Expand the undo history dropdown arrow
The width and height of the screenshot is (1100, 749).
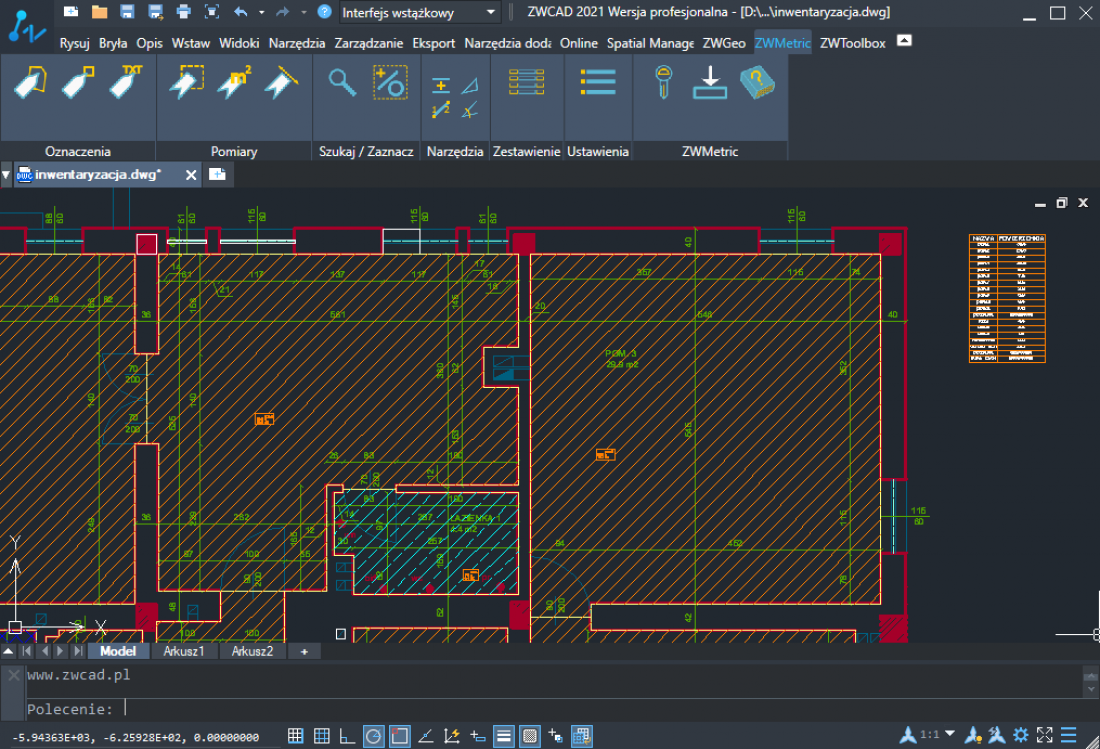coord(261,12)
